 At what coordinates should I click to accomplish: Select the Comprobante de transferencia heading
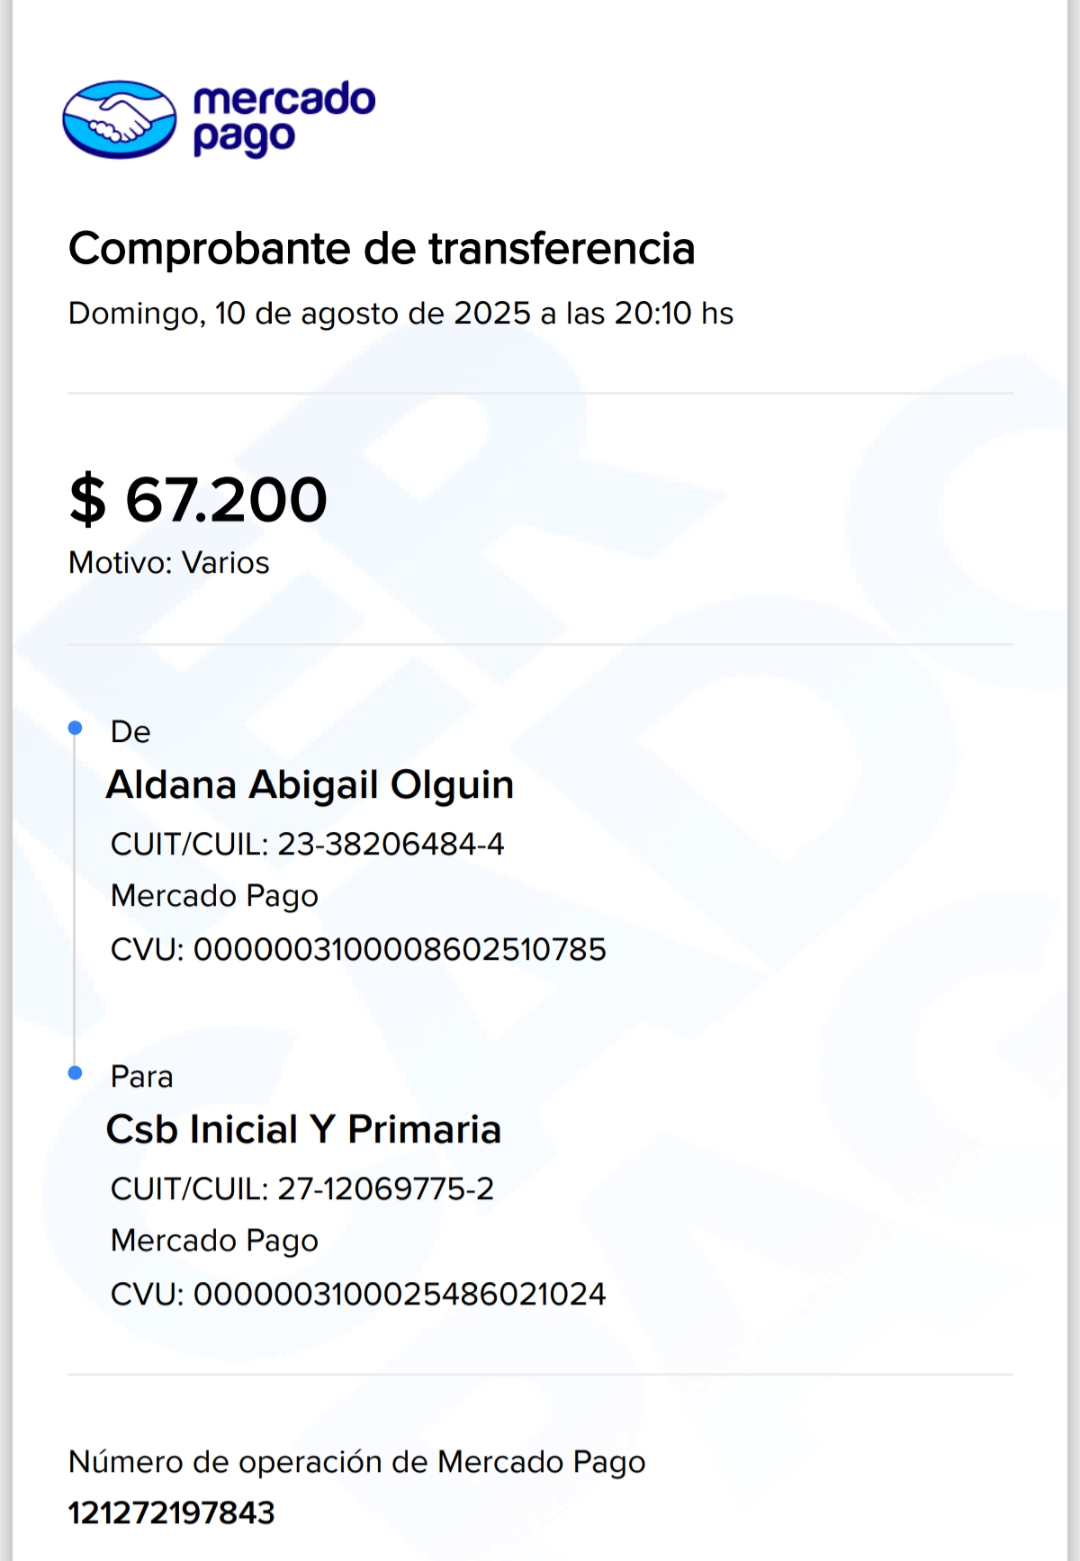click(x=381, y=249)
